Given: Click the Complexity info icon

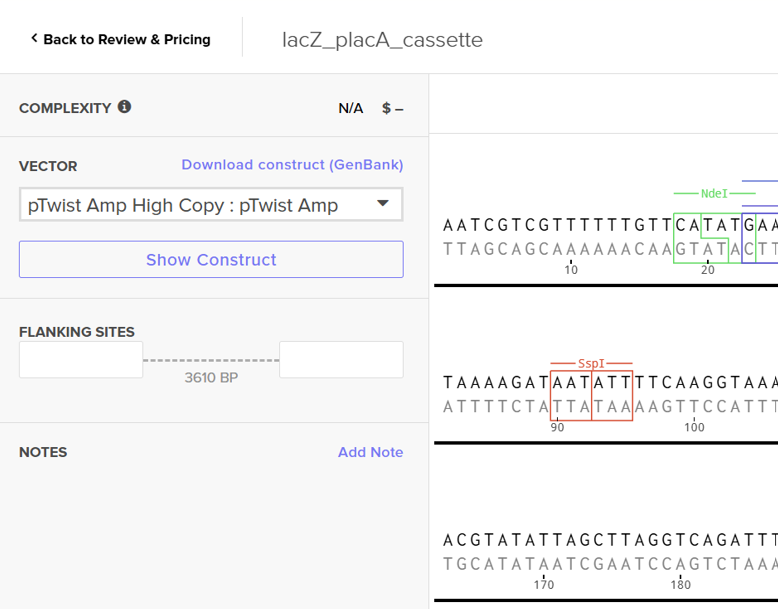Looking at the screenshot, I should click(x=124, y=107).
